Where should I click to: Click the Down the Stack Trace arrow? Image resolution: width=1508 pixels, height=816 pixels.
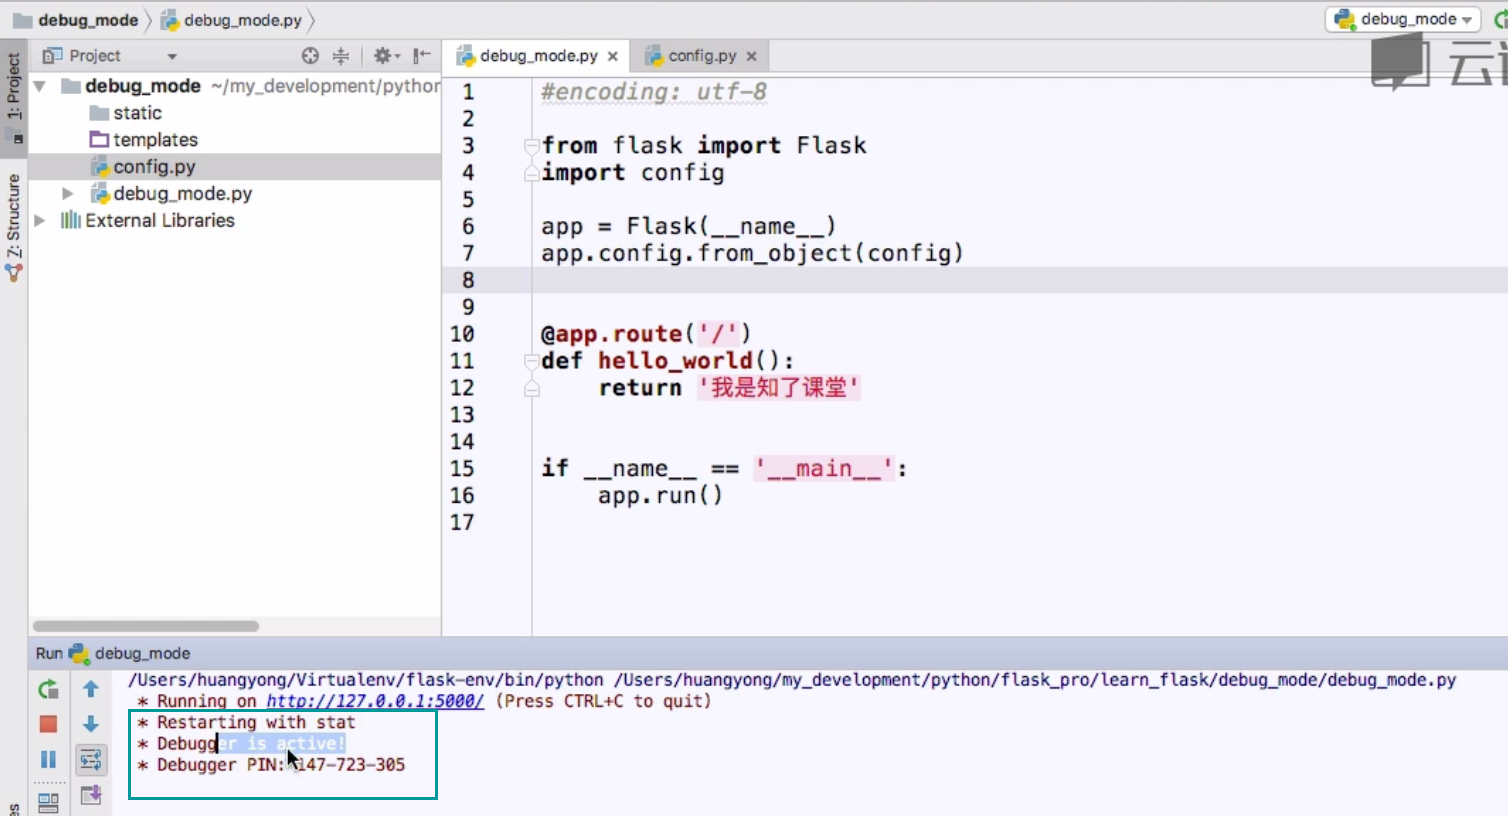pos(90,723)
